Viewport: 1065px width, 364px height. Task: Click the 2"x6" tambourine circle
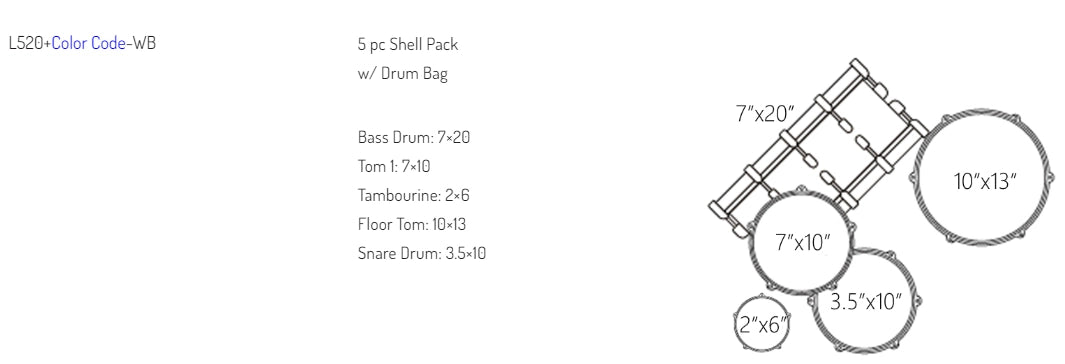pyautogui.click(x=763, y=323)
